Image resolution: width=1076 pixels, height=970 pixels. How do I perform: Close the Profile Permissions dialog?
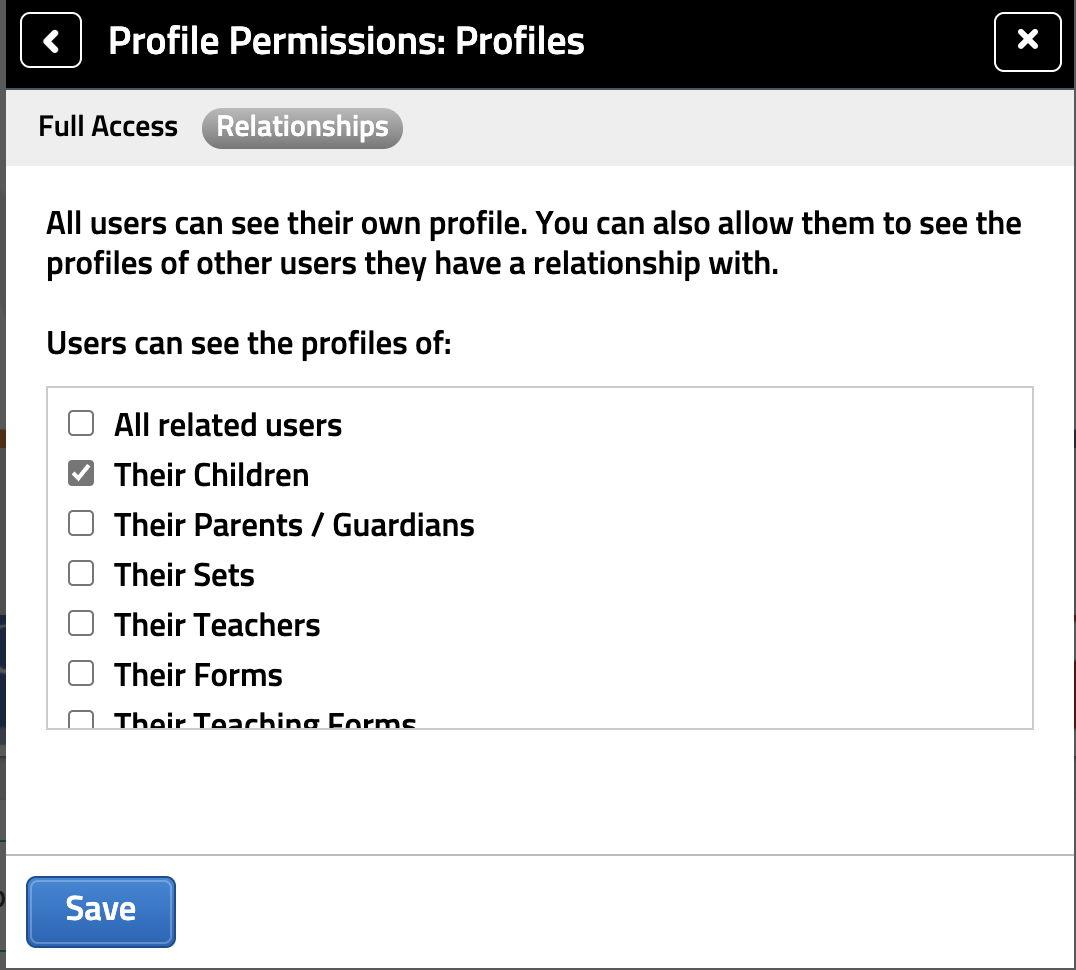click(x=1027, y=42)
